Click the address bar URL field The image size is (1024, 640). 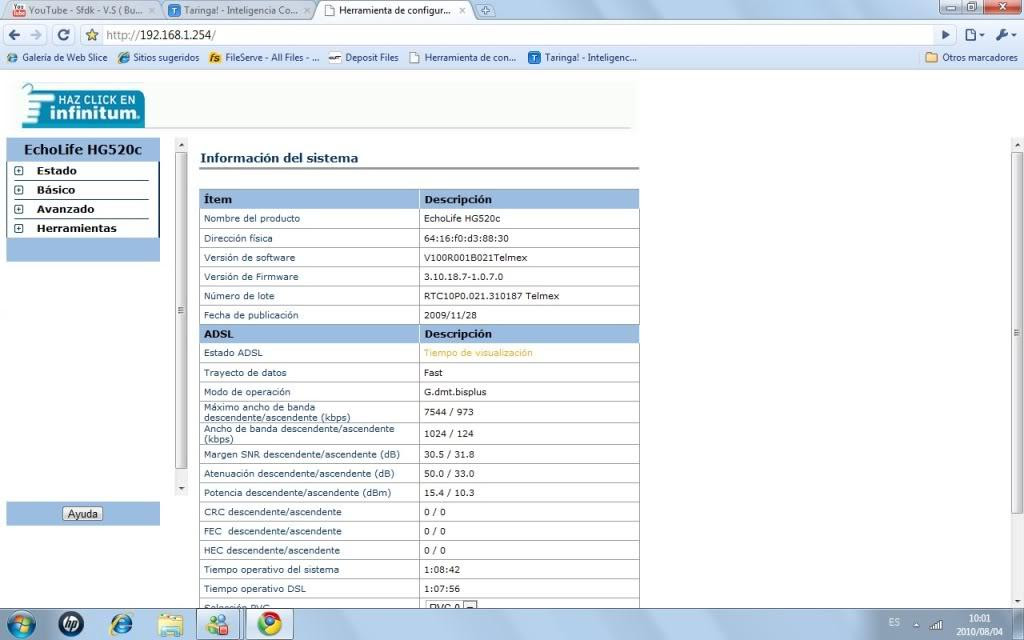coord(516,35)
